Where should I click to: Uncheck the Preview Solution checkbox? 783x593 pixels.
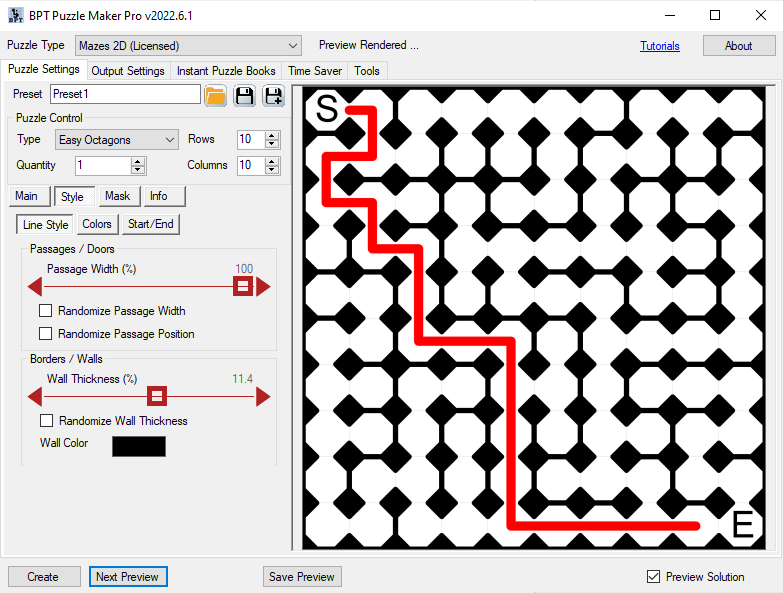point(654,577)
